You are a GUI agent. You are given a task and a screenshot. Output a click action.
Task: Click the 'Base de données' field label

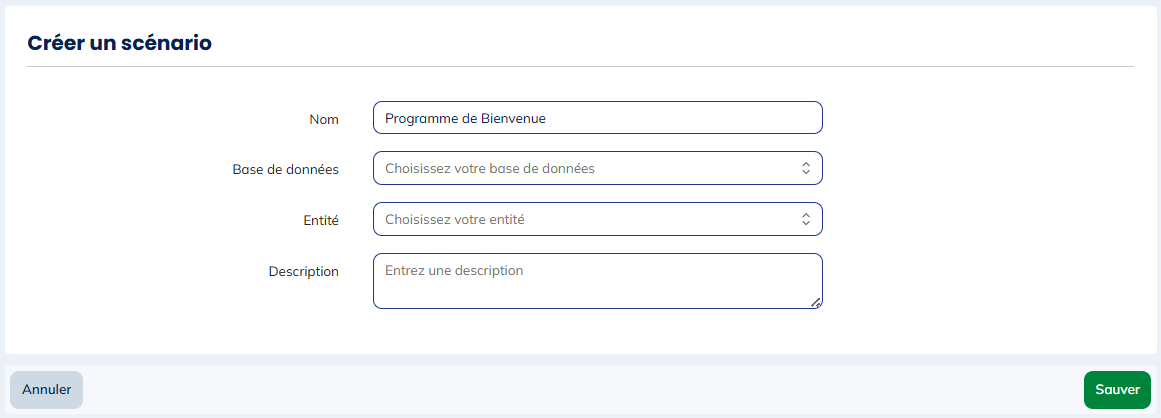point(286,170)
